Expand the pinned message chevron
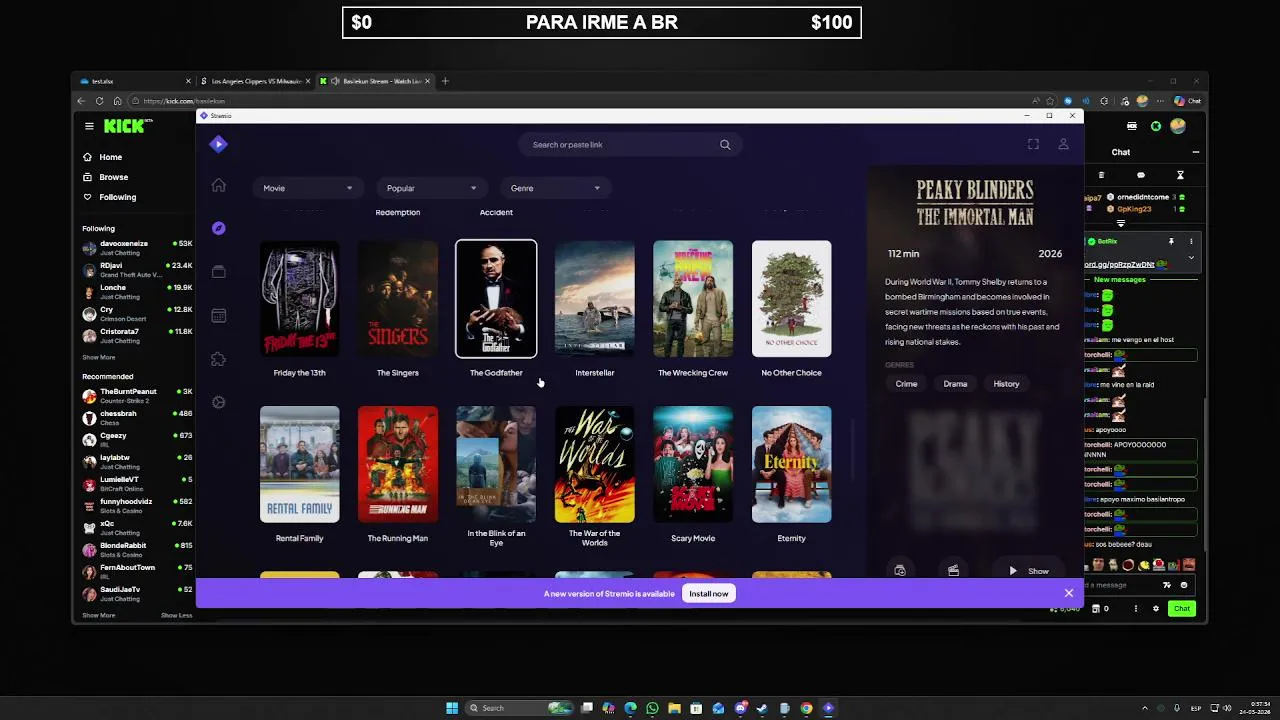The image size is (1280, 720). point(1190,257)
